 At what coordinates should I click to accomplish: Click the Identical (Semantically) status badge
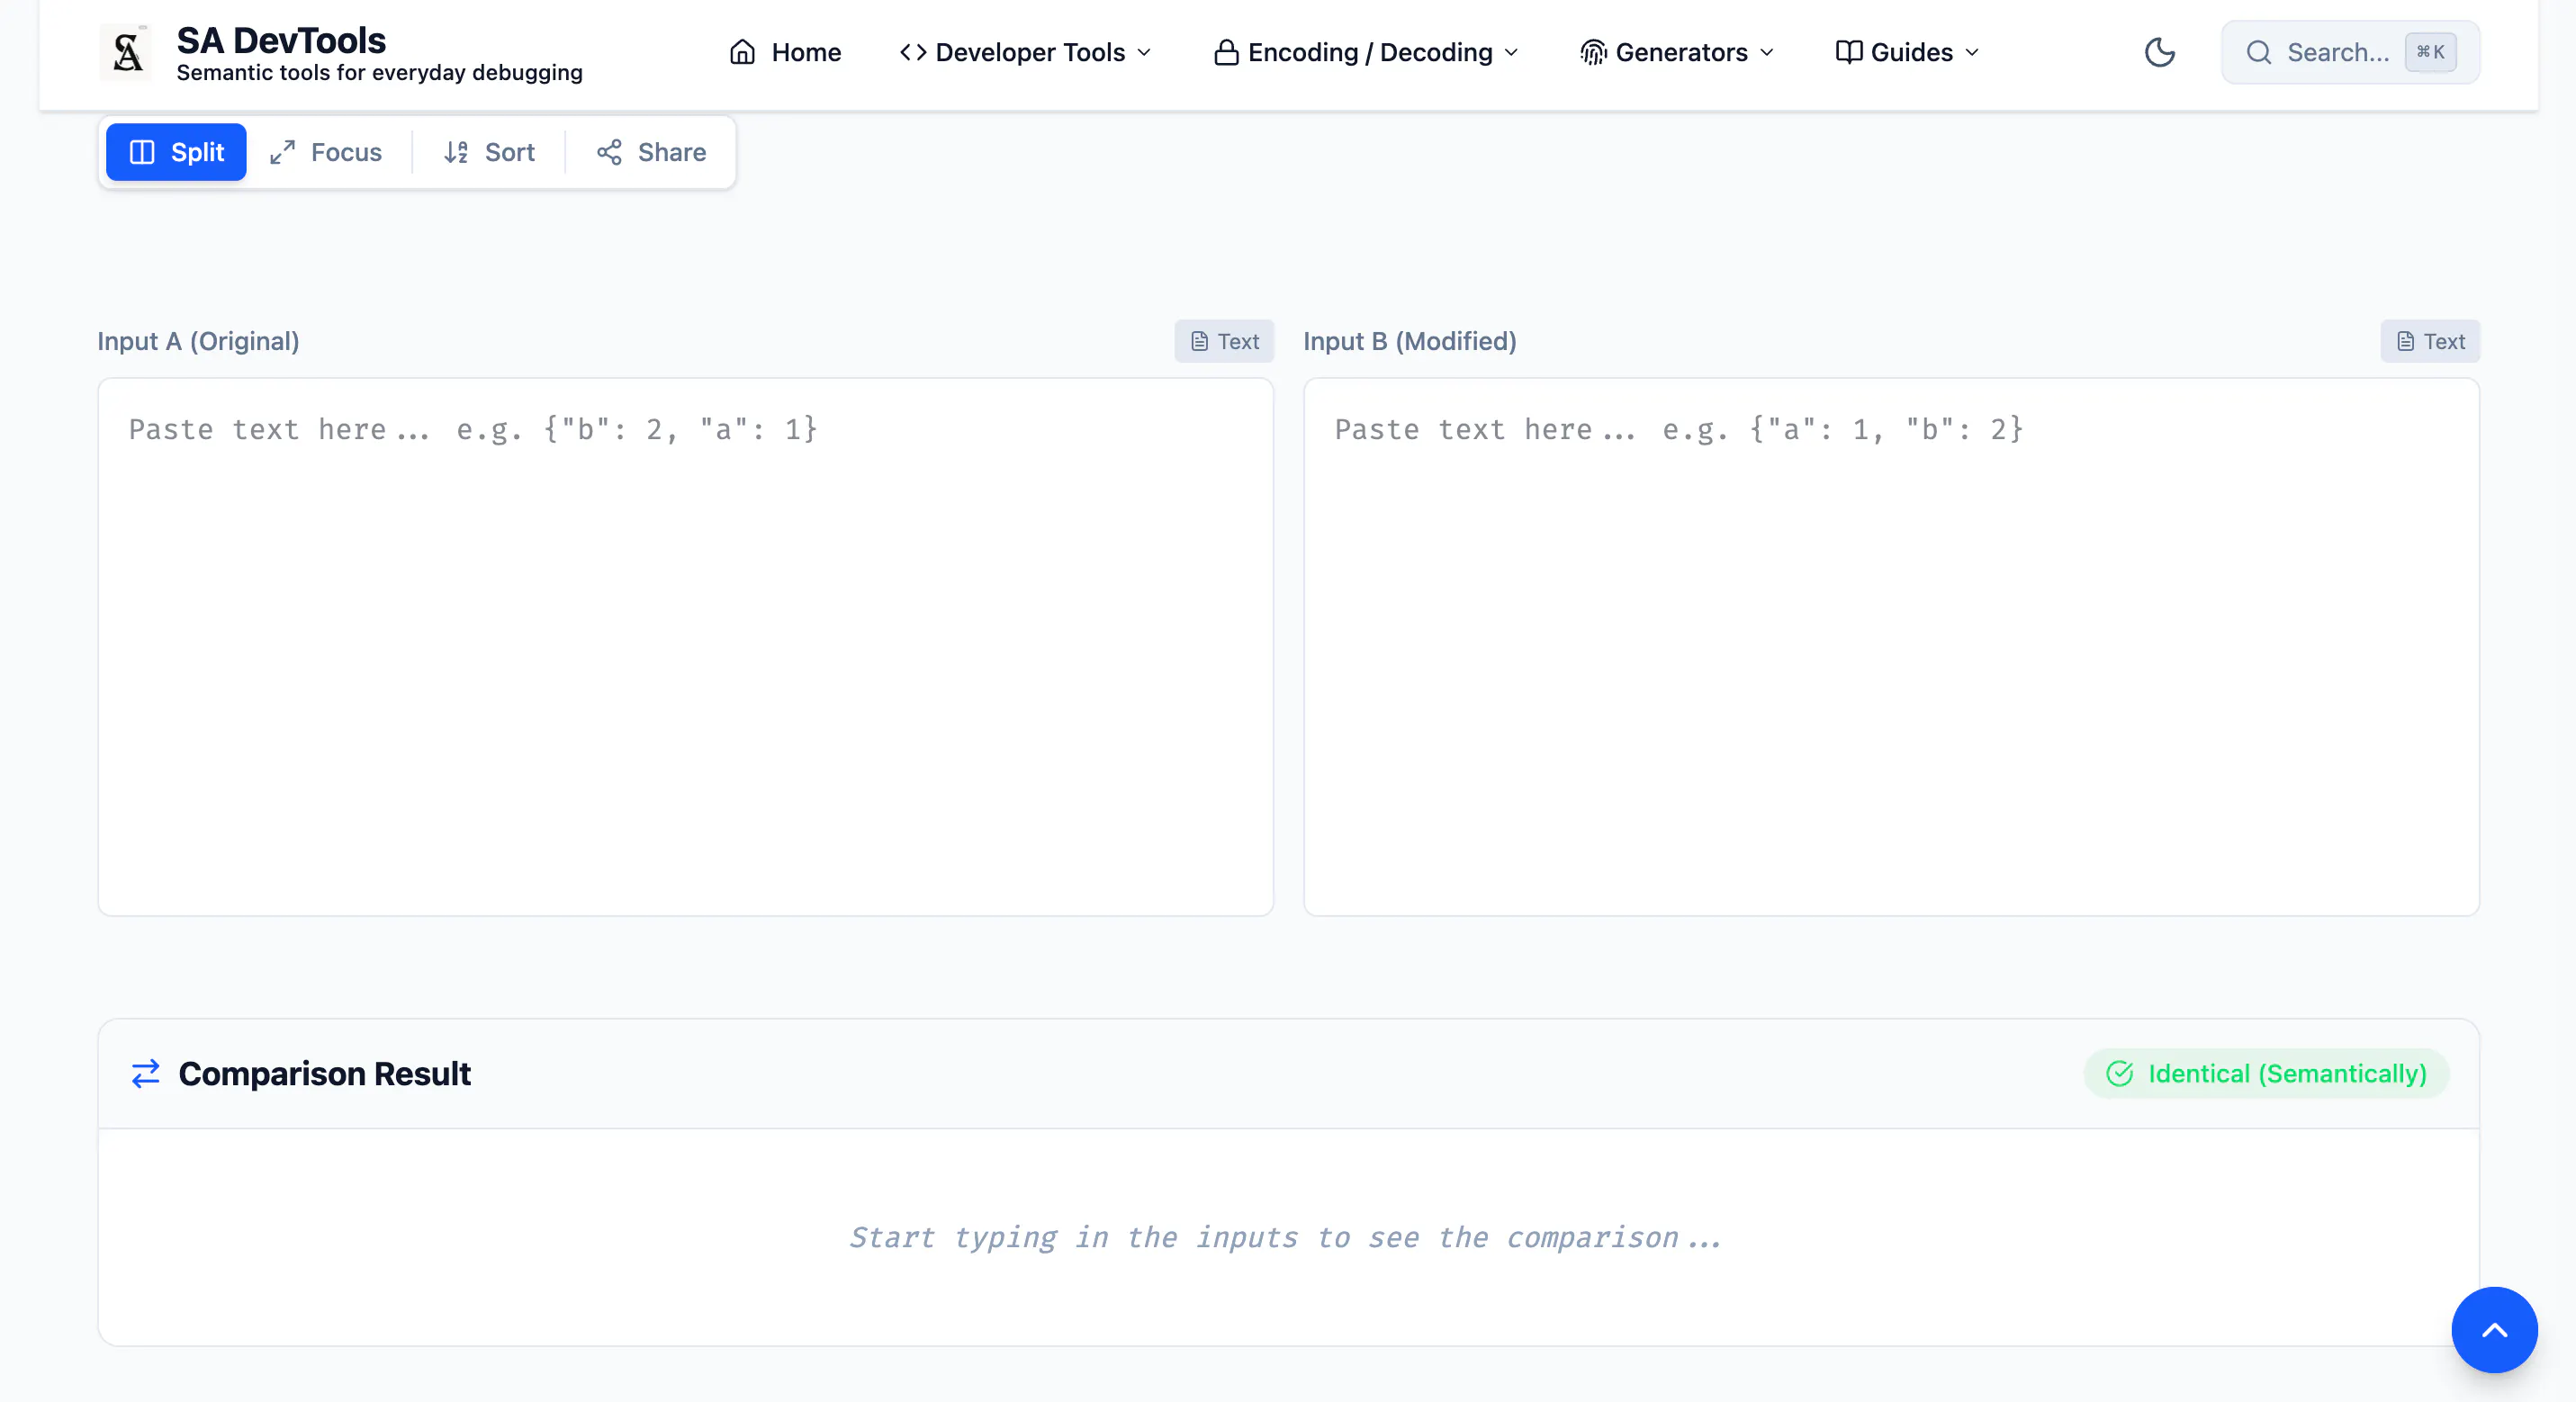(2266, 1073)
